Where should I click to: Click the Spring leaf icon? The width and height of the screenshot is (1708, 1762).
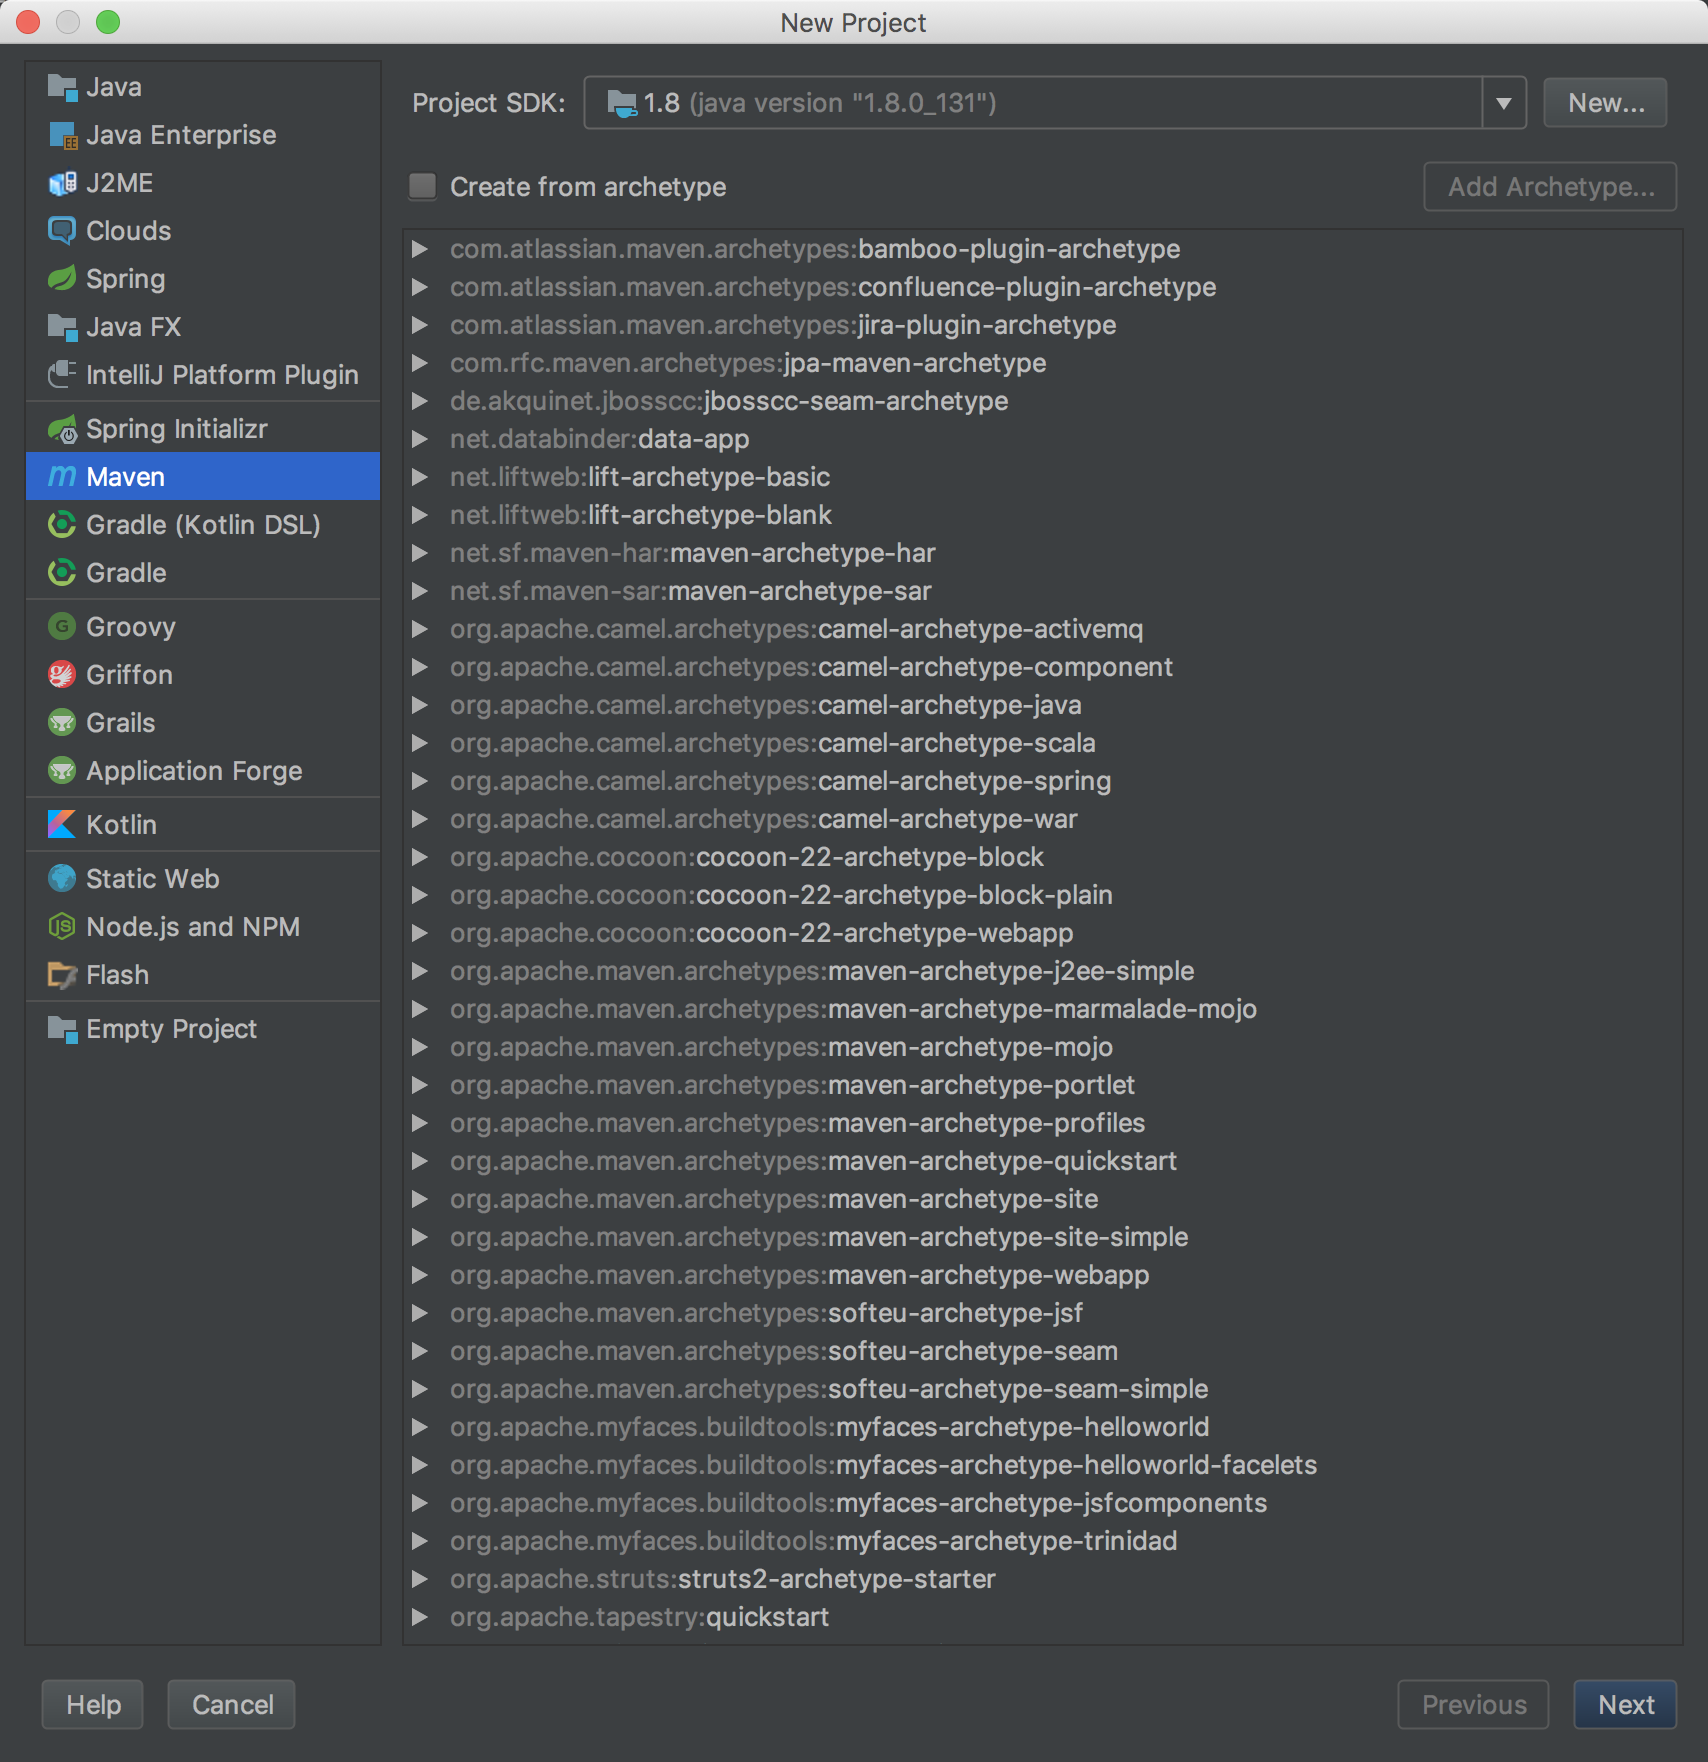click(x=62, y=279)
